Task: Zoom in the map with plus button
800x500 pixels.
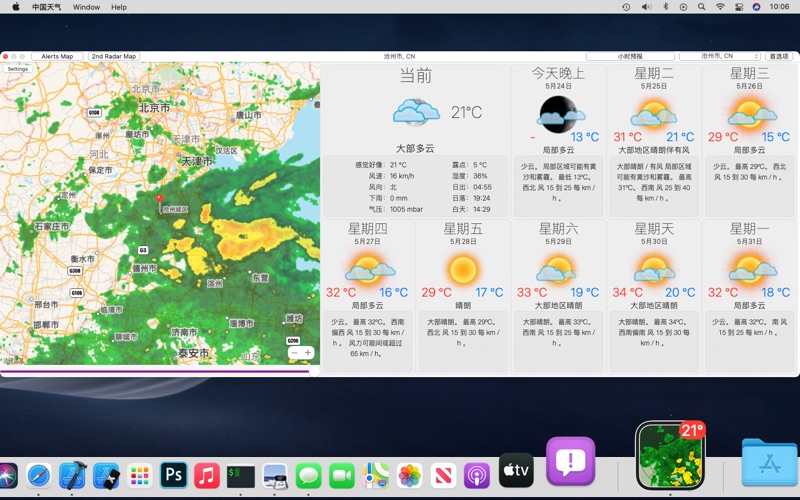Action: click(x=308, y=352)
